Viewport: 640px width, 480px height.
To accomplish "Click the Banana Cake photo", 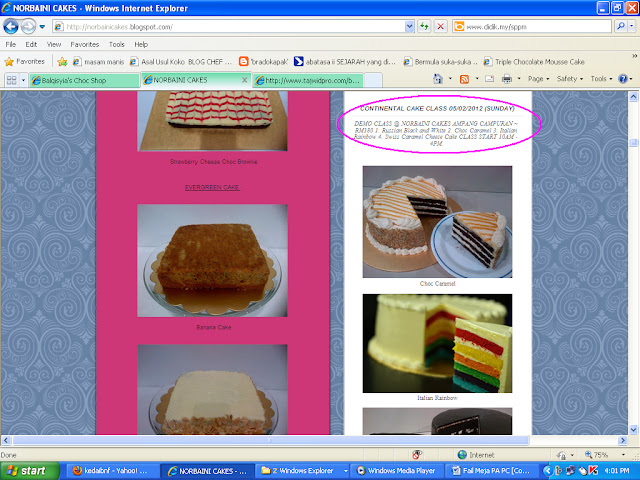I will coord(212,260).
